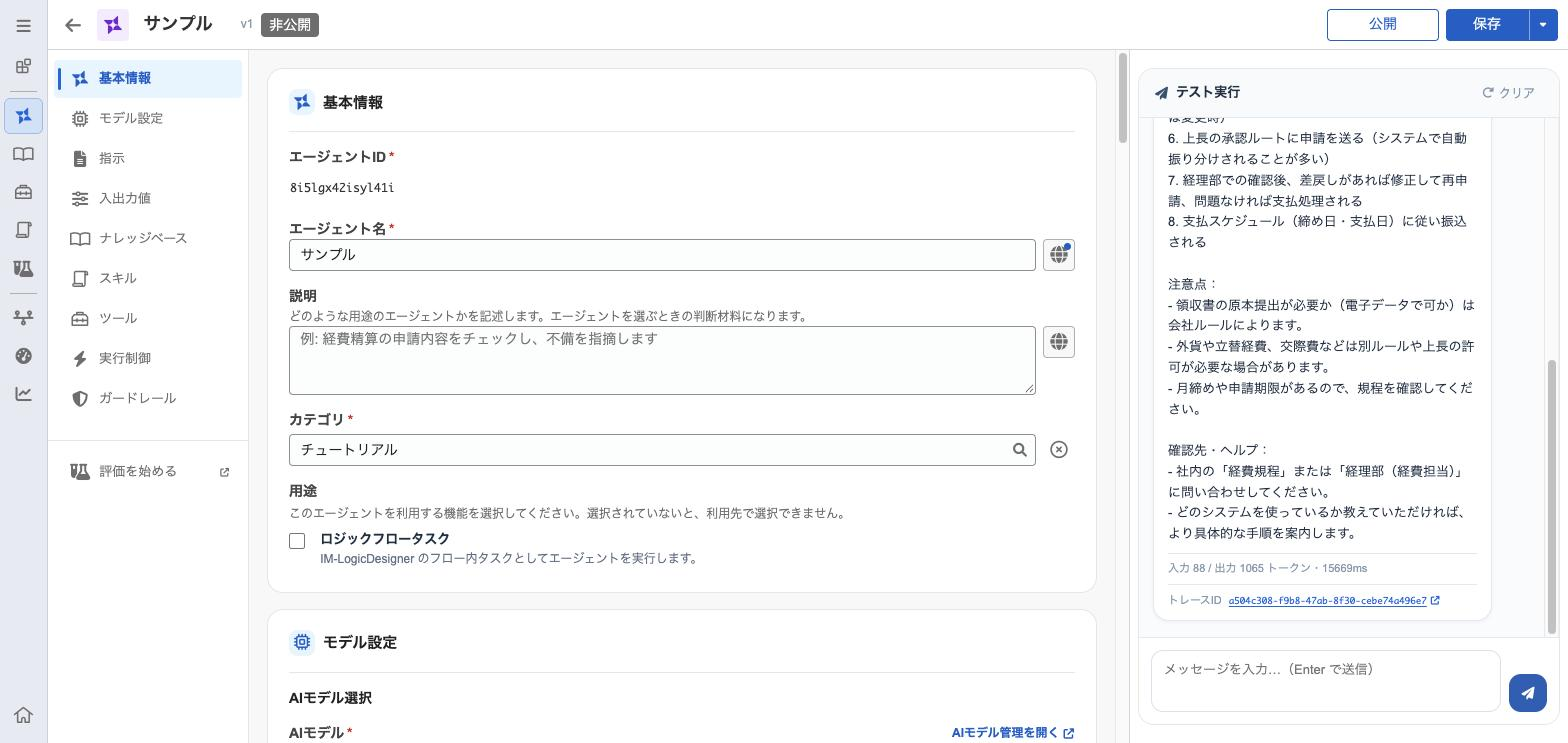Click the back arrow beside サンプル title
The width and height of the screenshot is (1568, 743).
[x=73, y=25]
